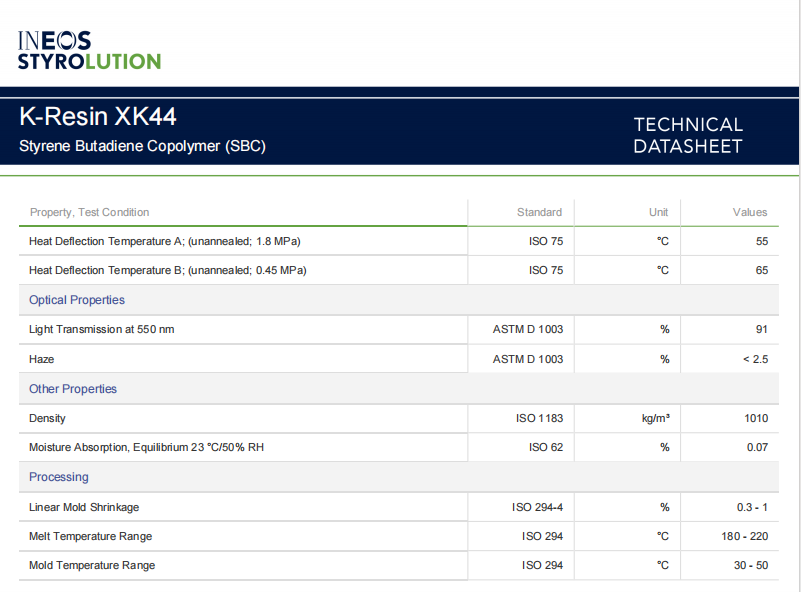The height and width of the screenshot is (592, 801).
Task: Click the Other Properties section heading
Action: tap(73, 389)
